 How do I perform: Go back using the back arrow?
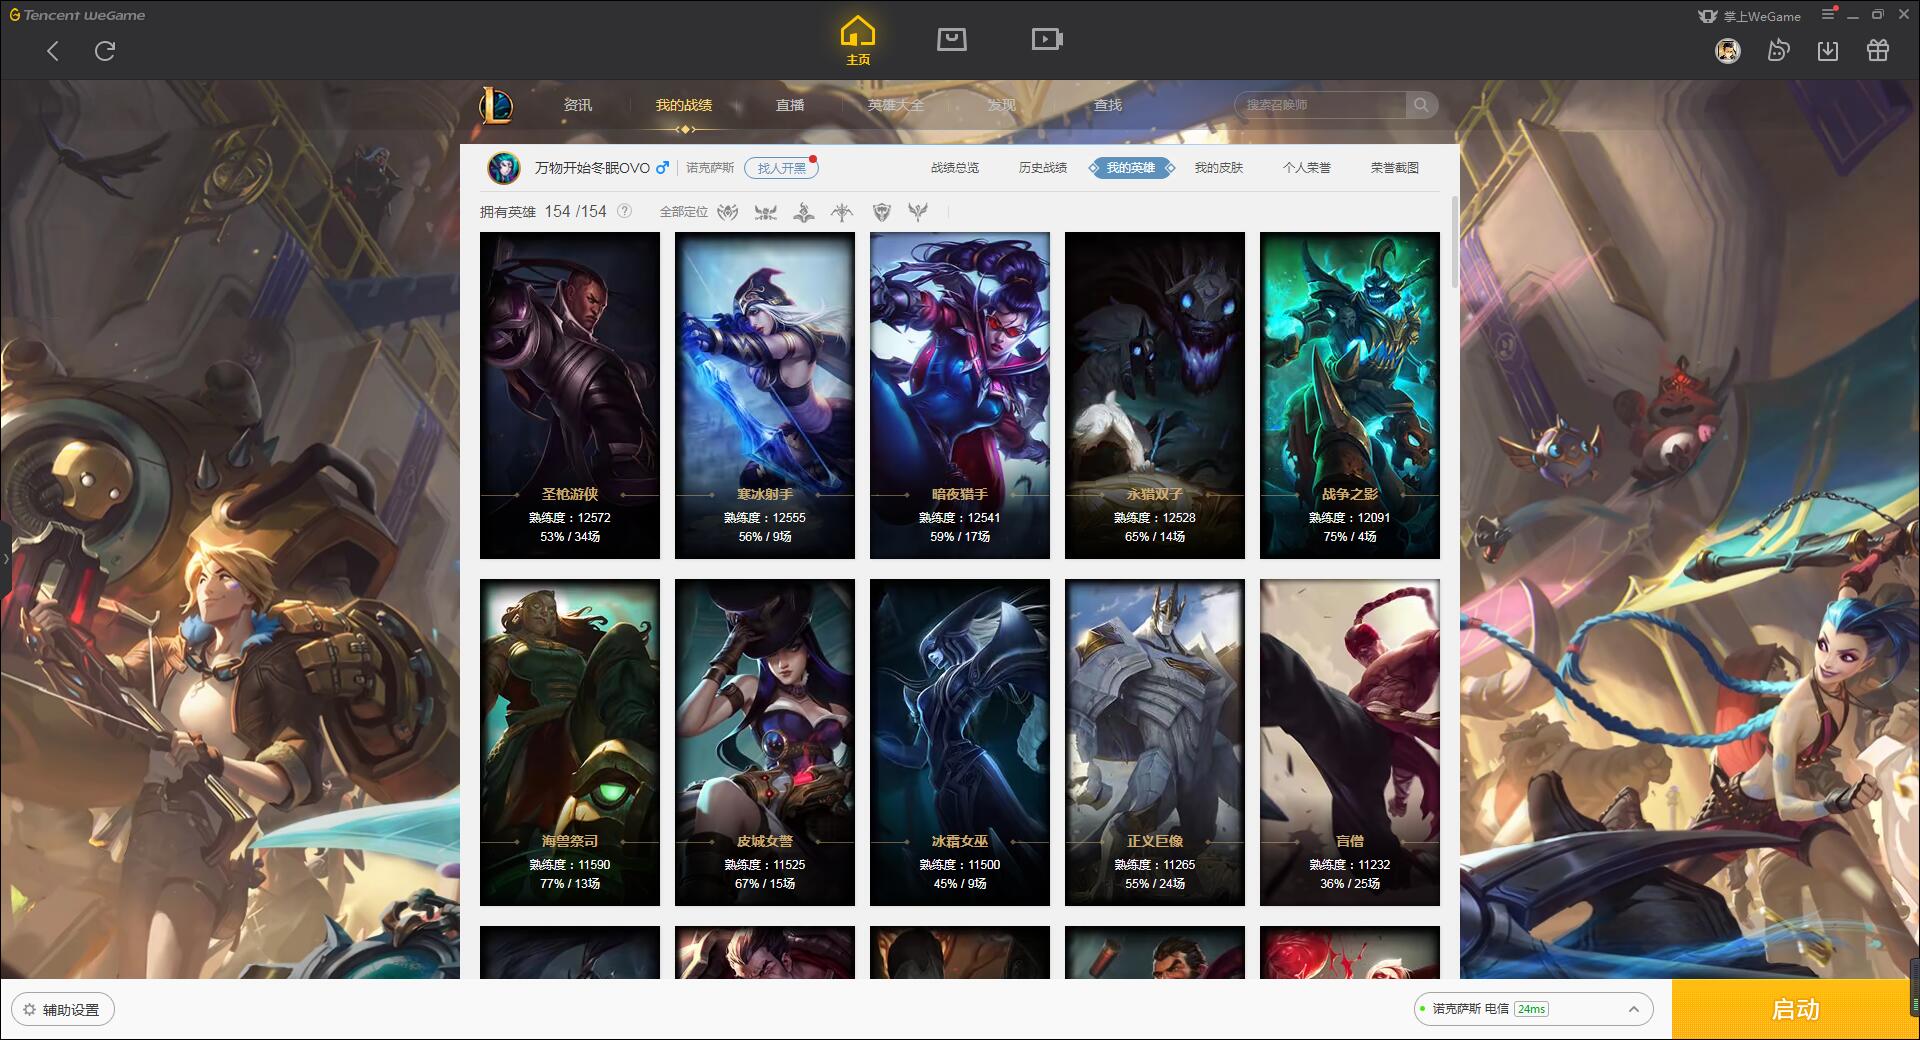coord(53,51)
